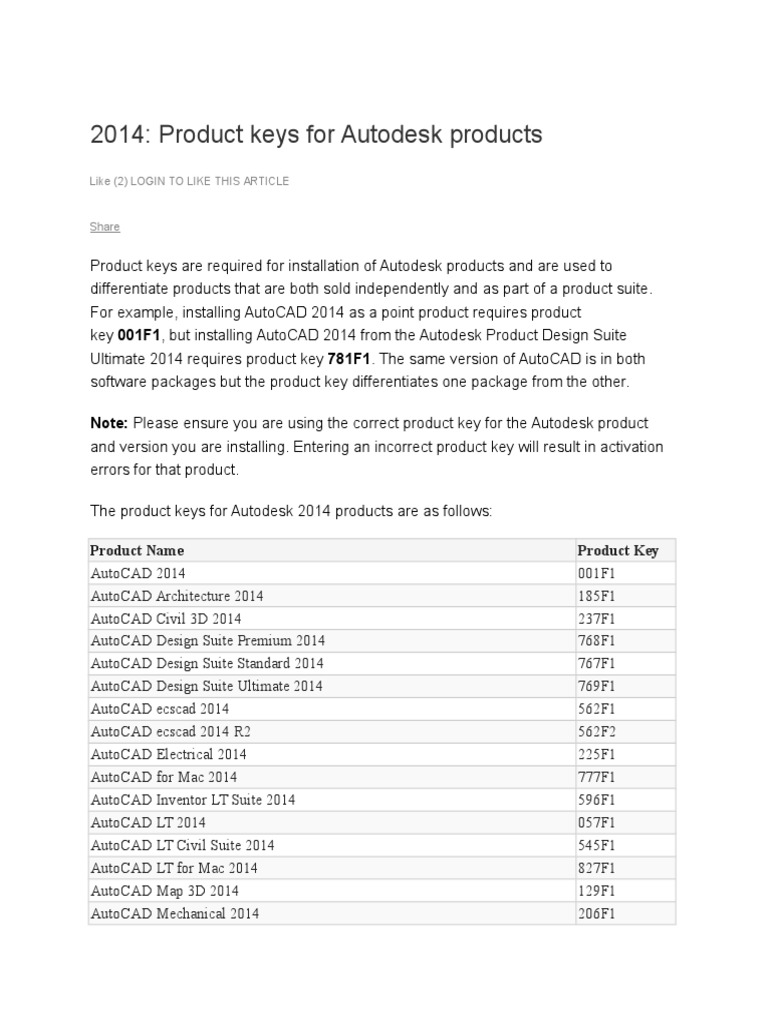Click the Share link
The image size is (768, 1024).
pos(105,227)
